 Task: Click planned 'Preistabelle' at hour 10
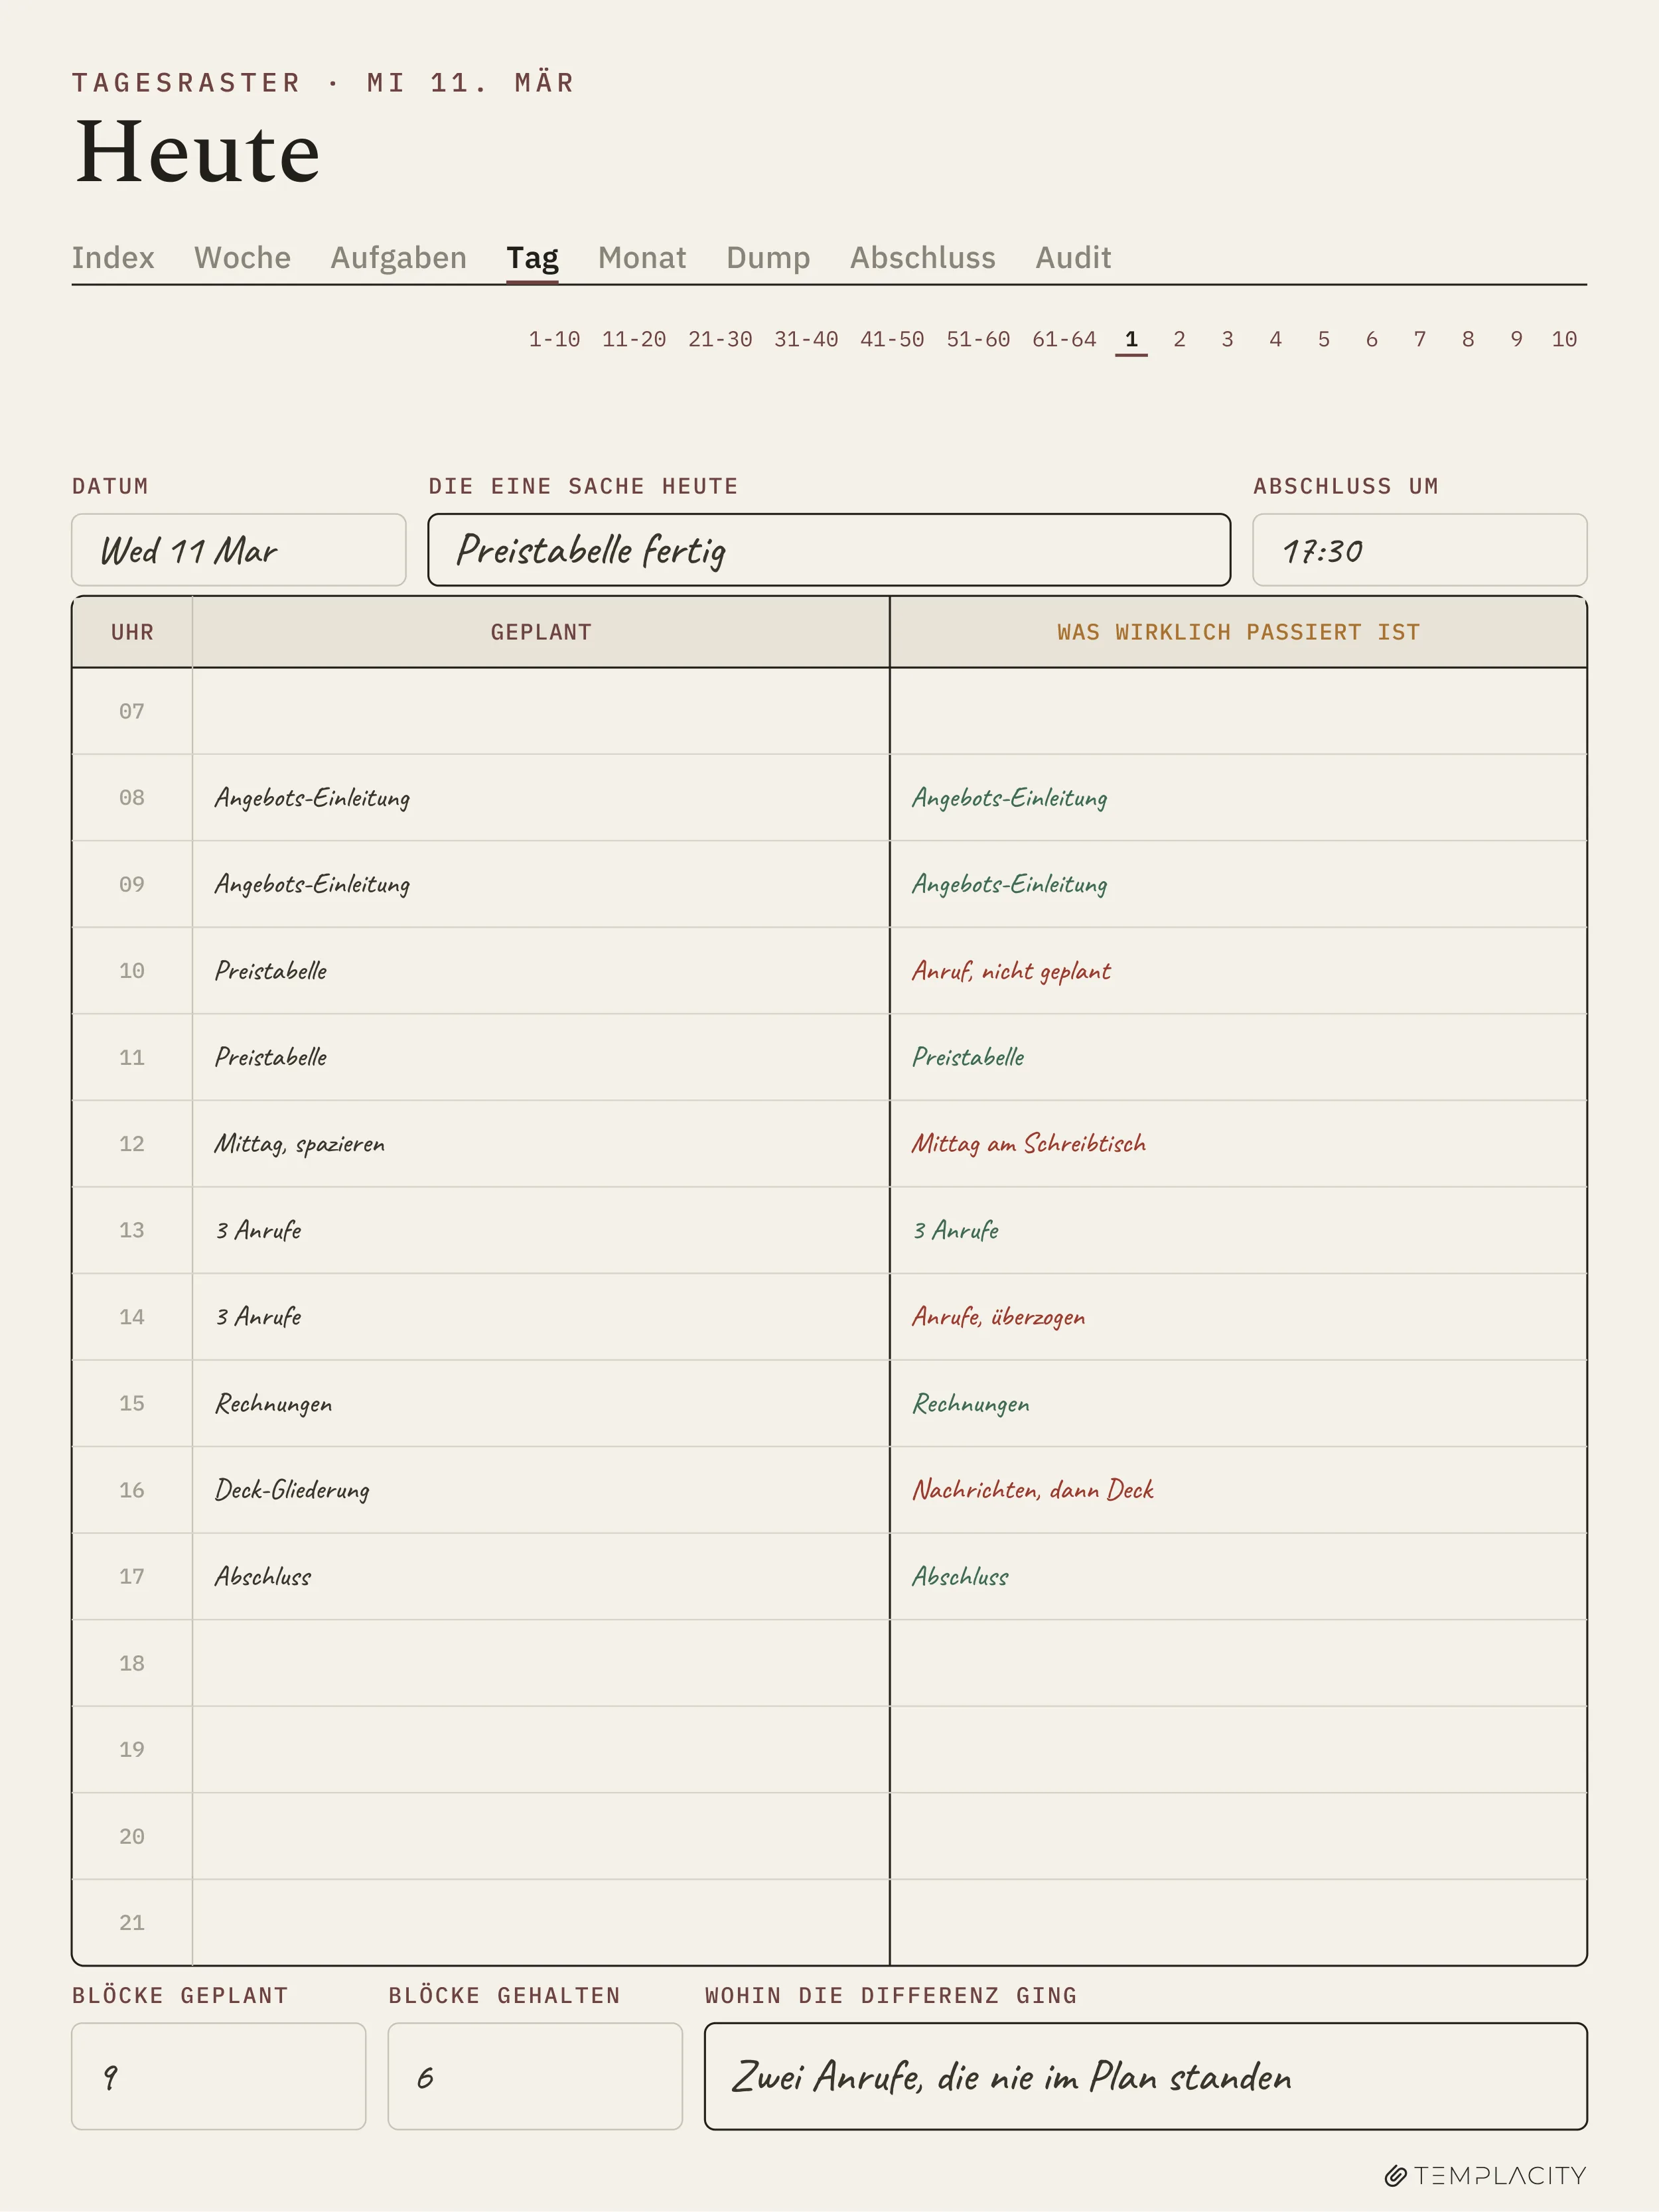[x=271, y=971]
